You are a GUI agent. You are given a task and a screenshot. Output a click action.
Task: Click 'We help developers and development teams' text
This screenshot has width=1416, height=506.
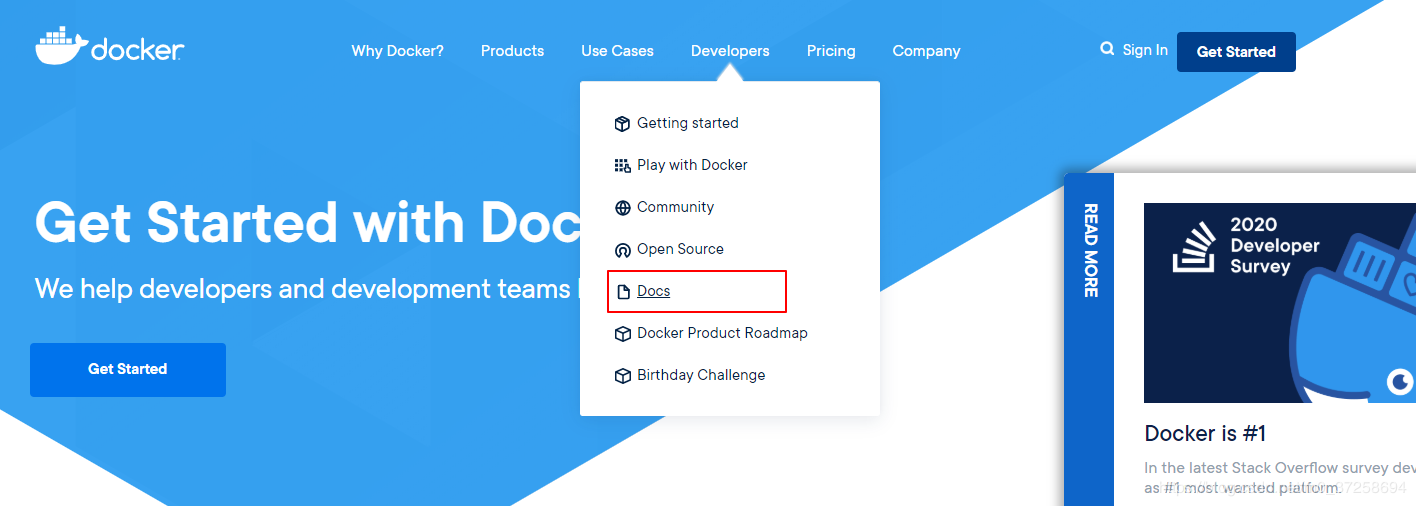coord(302,289)
